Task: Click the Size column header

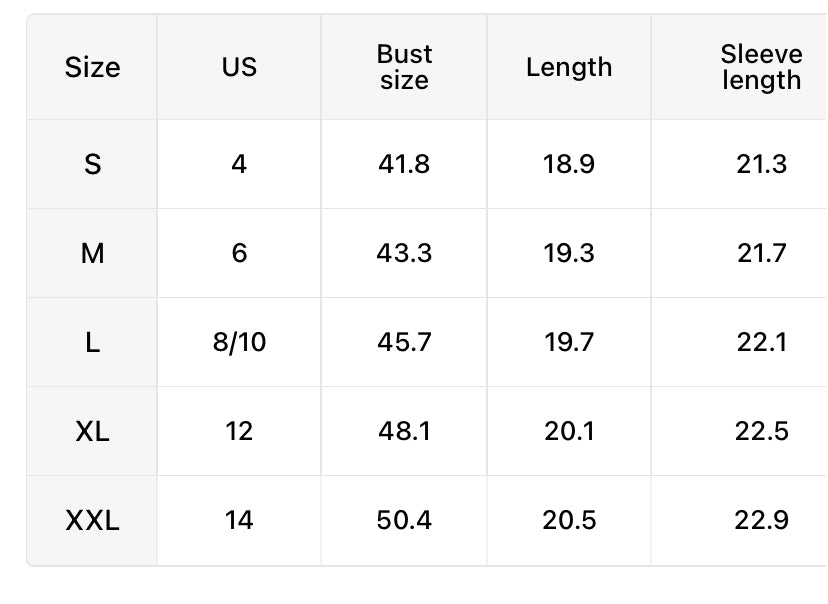Action: 92,67
